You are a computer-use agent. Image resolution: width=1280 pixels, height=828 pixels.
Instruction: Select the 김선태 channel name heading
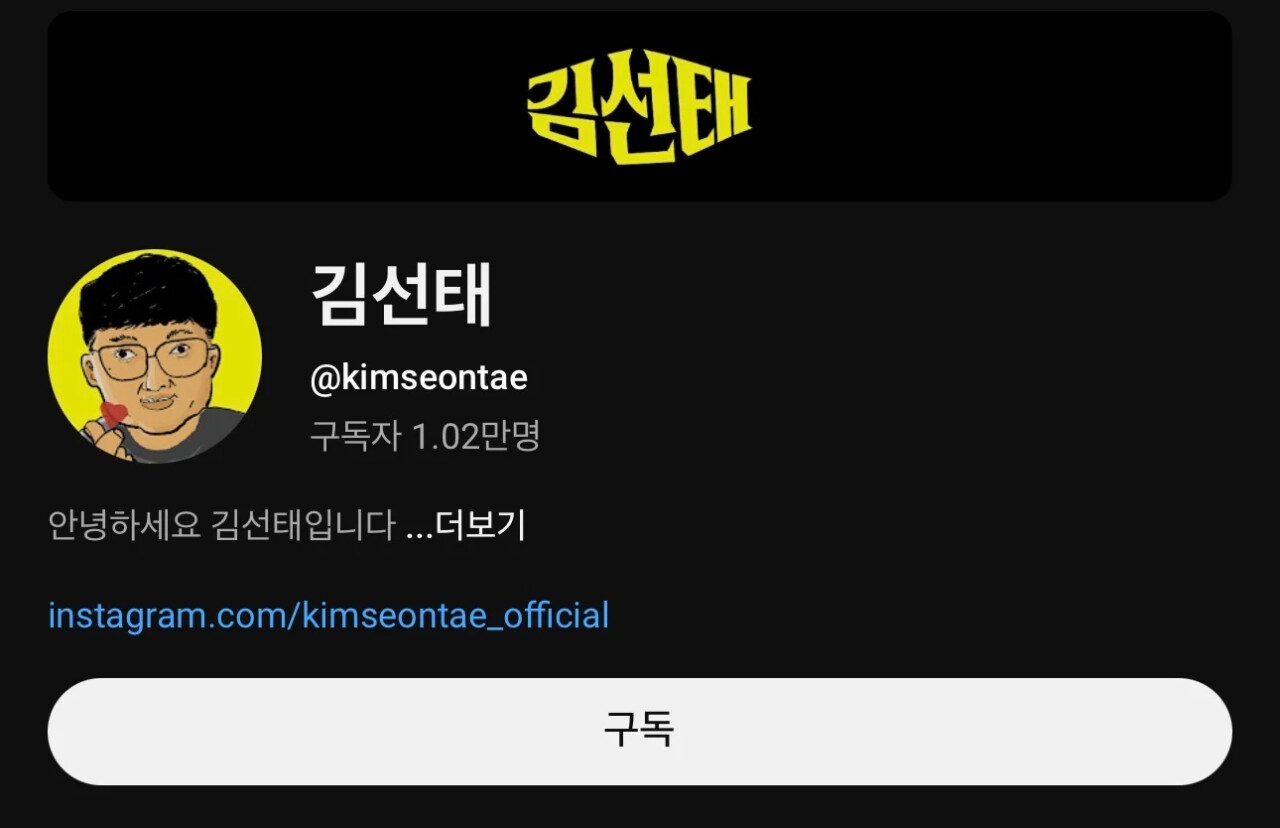coord(402,295)
